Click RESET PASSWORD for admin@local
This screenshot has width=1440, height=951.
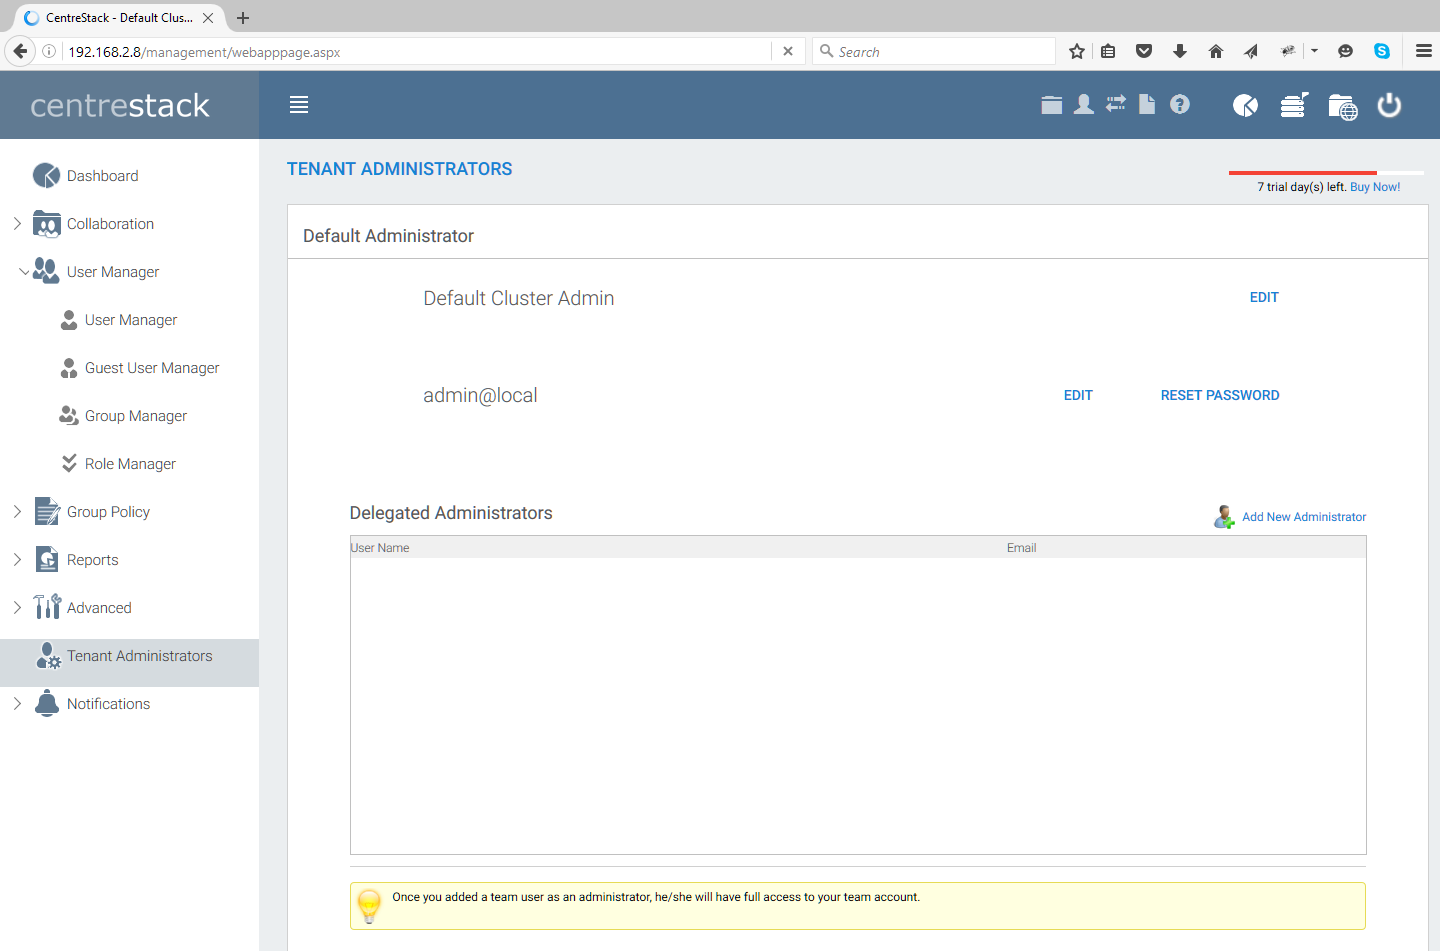pyautogui.click(x=1220, y=395)
